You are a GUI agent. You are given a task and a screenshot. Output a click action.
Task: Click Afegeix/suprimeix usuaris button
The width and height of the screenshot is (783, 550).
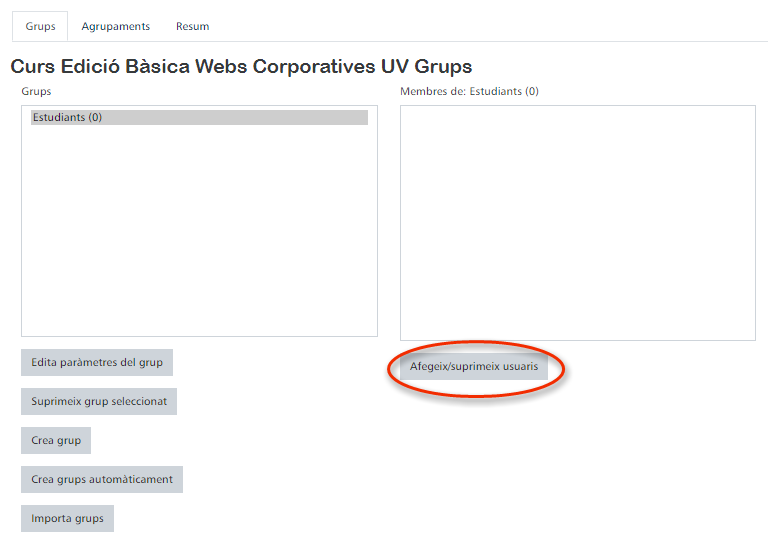coord(473,367)
